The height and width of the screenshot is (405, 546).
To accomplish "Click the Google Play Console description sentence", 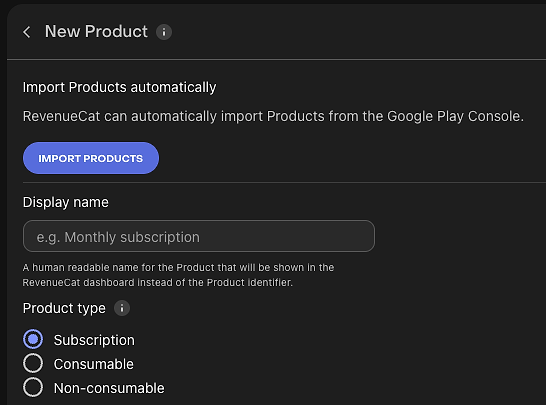I will (273, 116).
